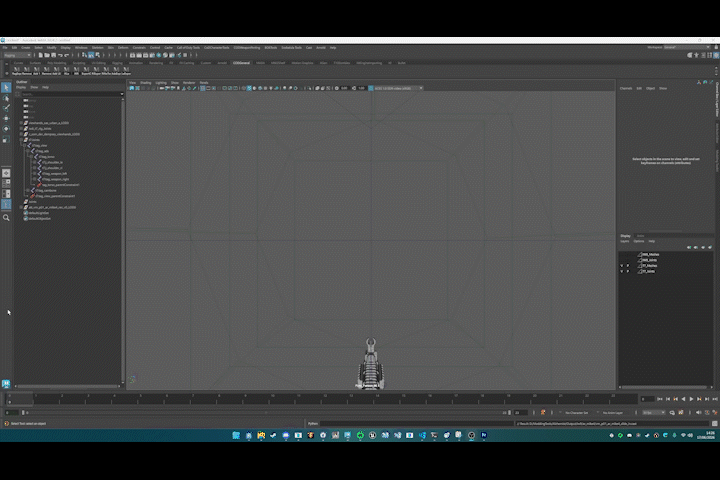Toggle visibility V of TT_Joints layer
Screen dimensions: 720x480
(x=622, y=271)
